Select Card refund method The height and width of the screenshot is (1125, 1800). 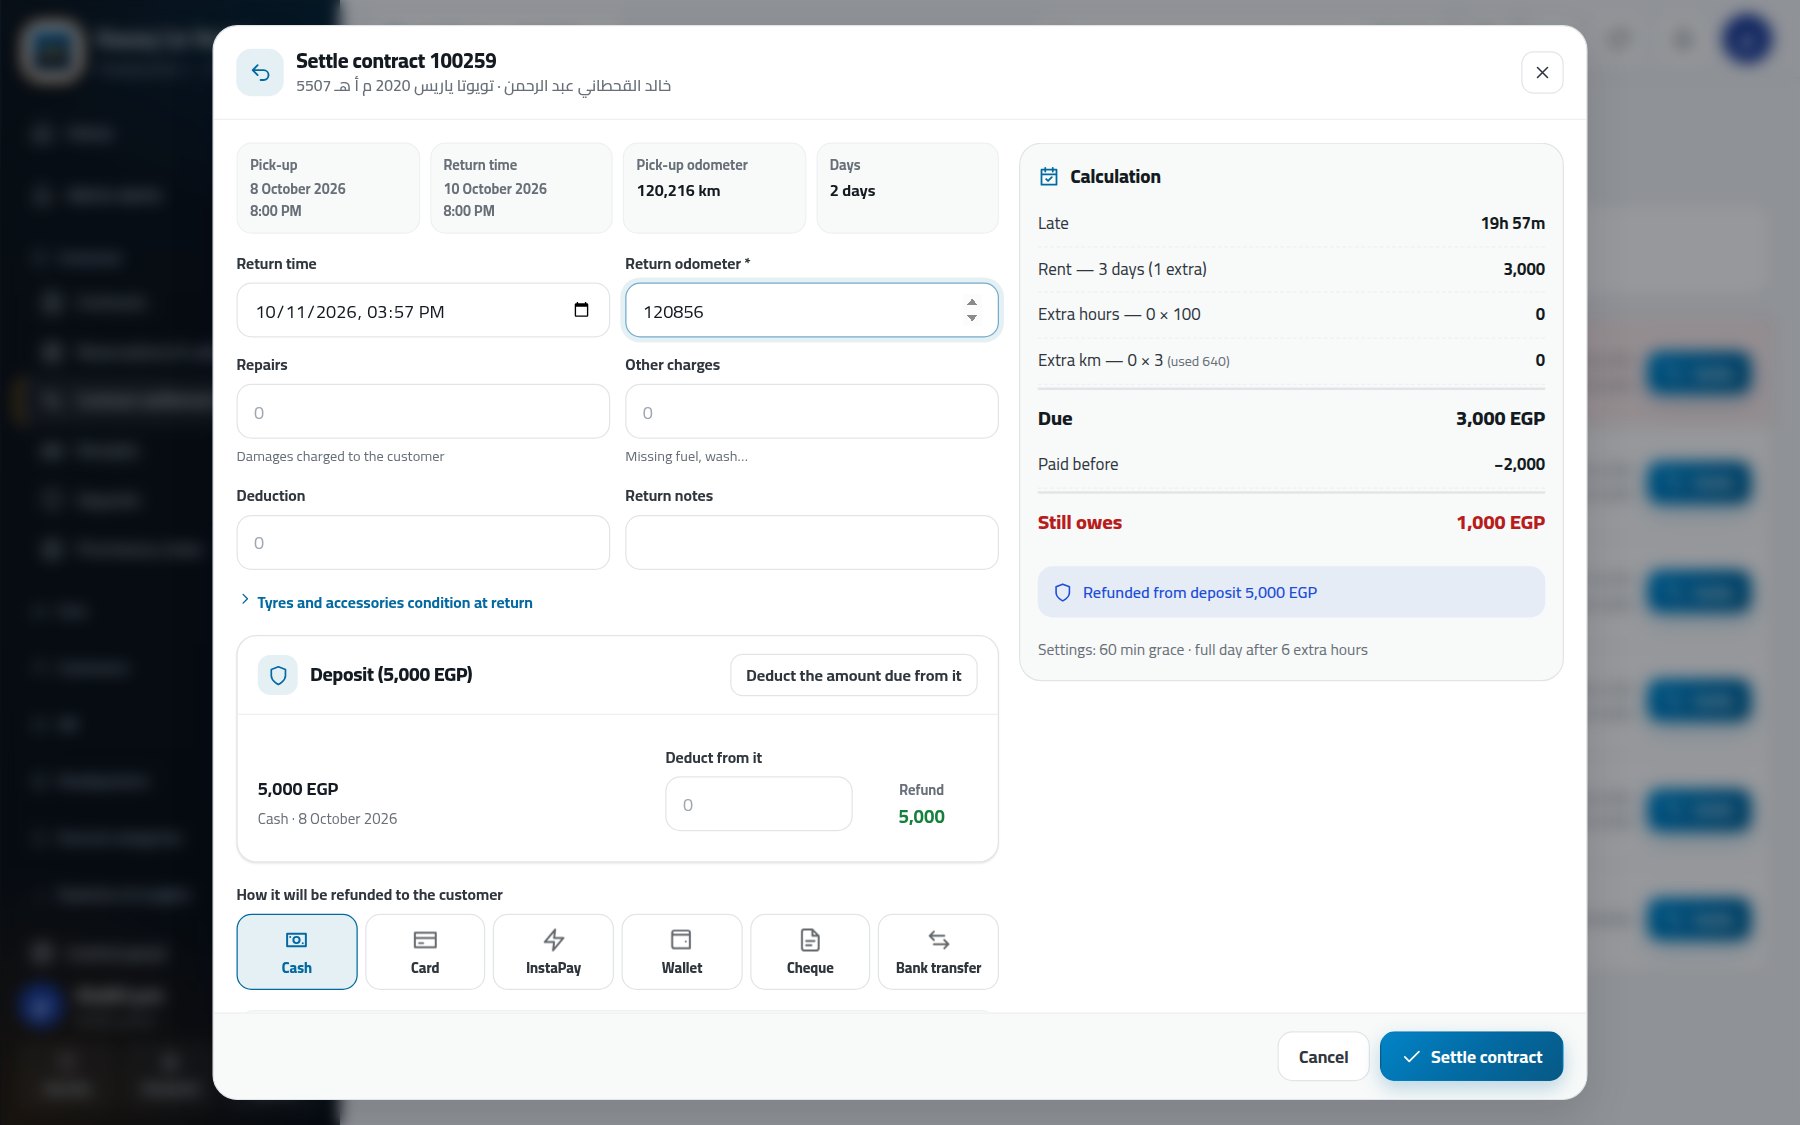pos(425,952)
